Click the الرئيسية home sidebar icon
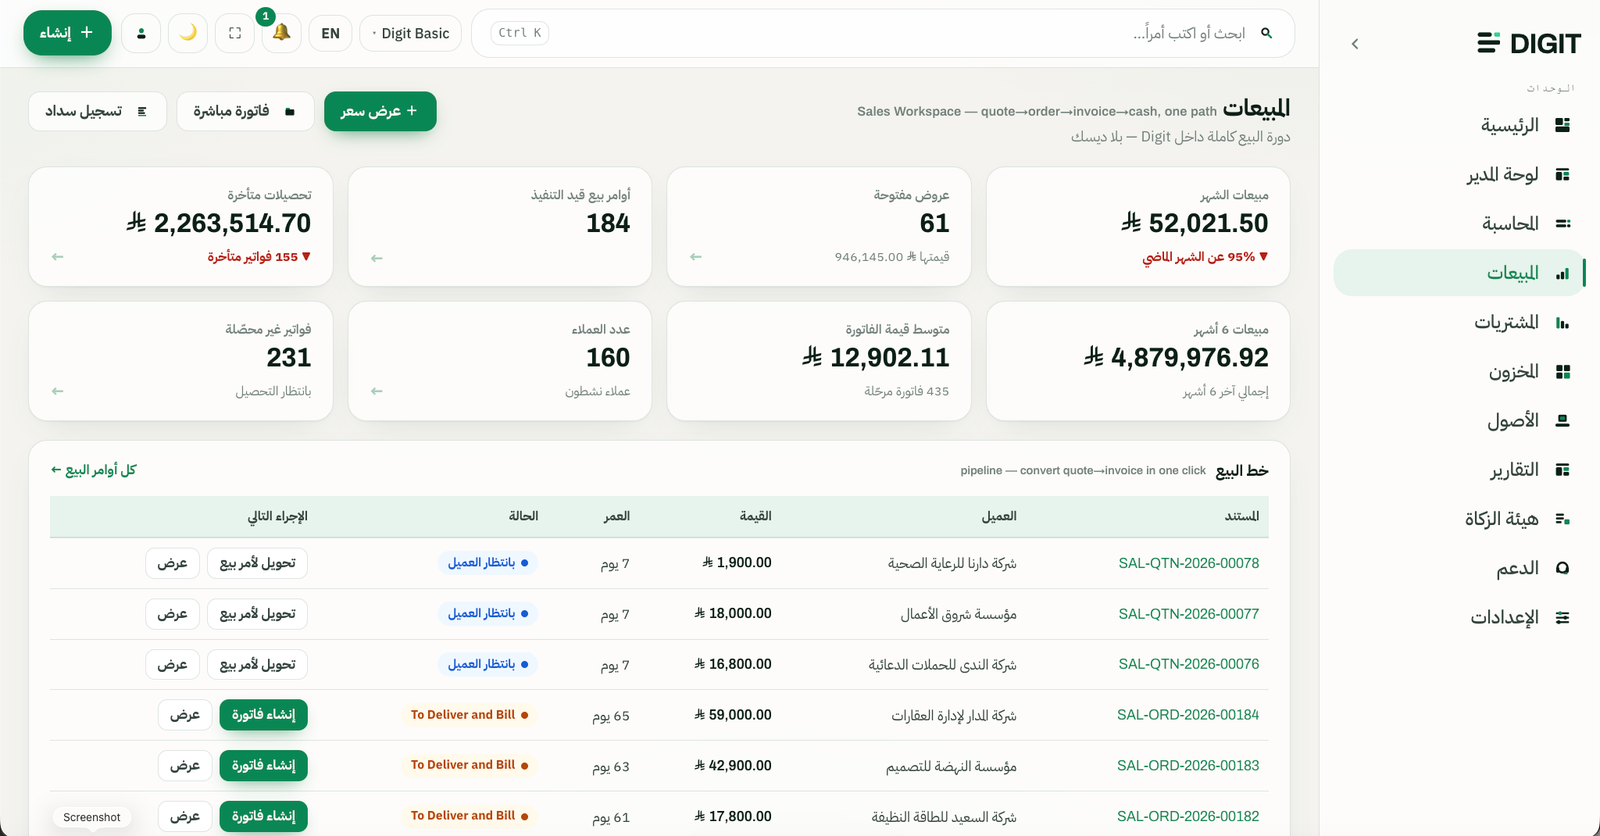Screen dimensions: 1600x836 click(1563, 125)
